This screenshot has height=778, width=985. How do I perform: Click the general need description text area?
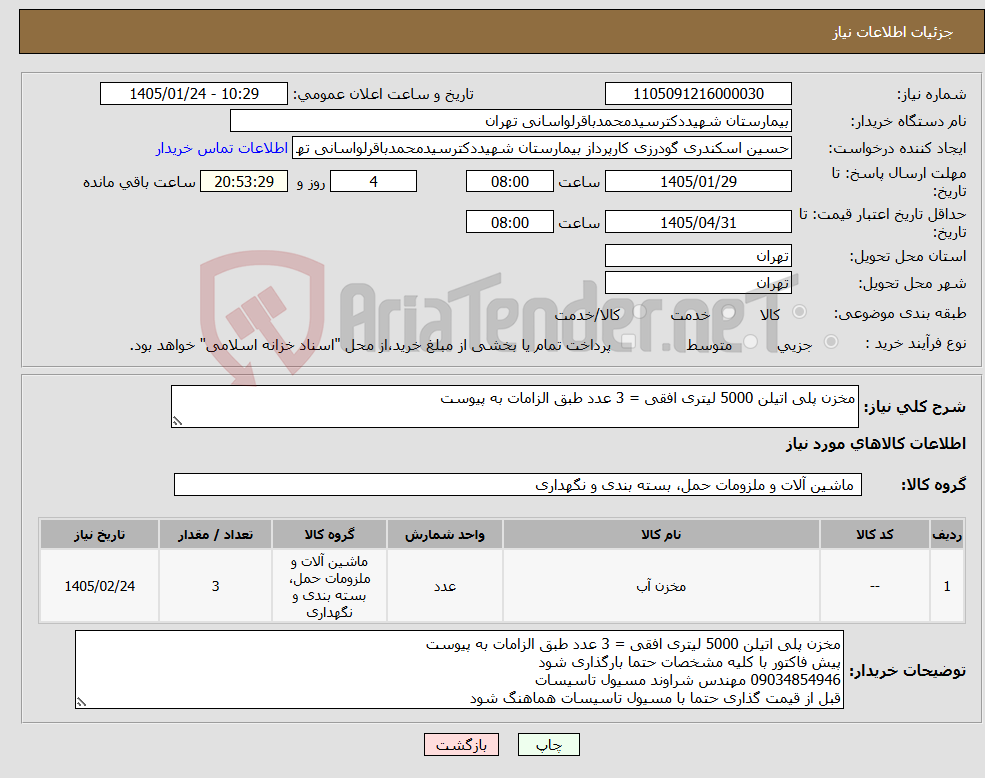click(x=514, y=407)
